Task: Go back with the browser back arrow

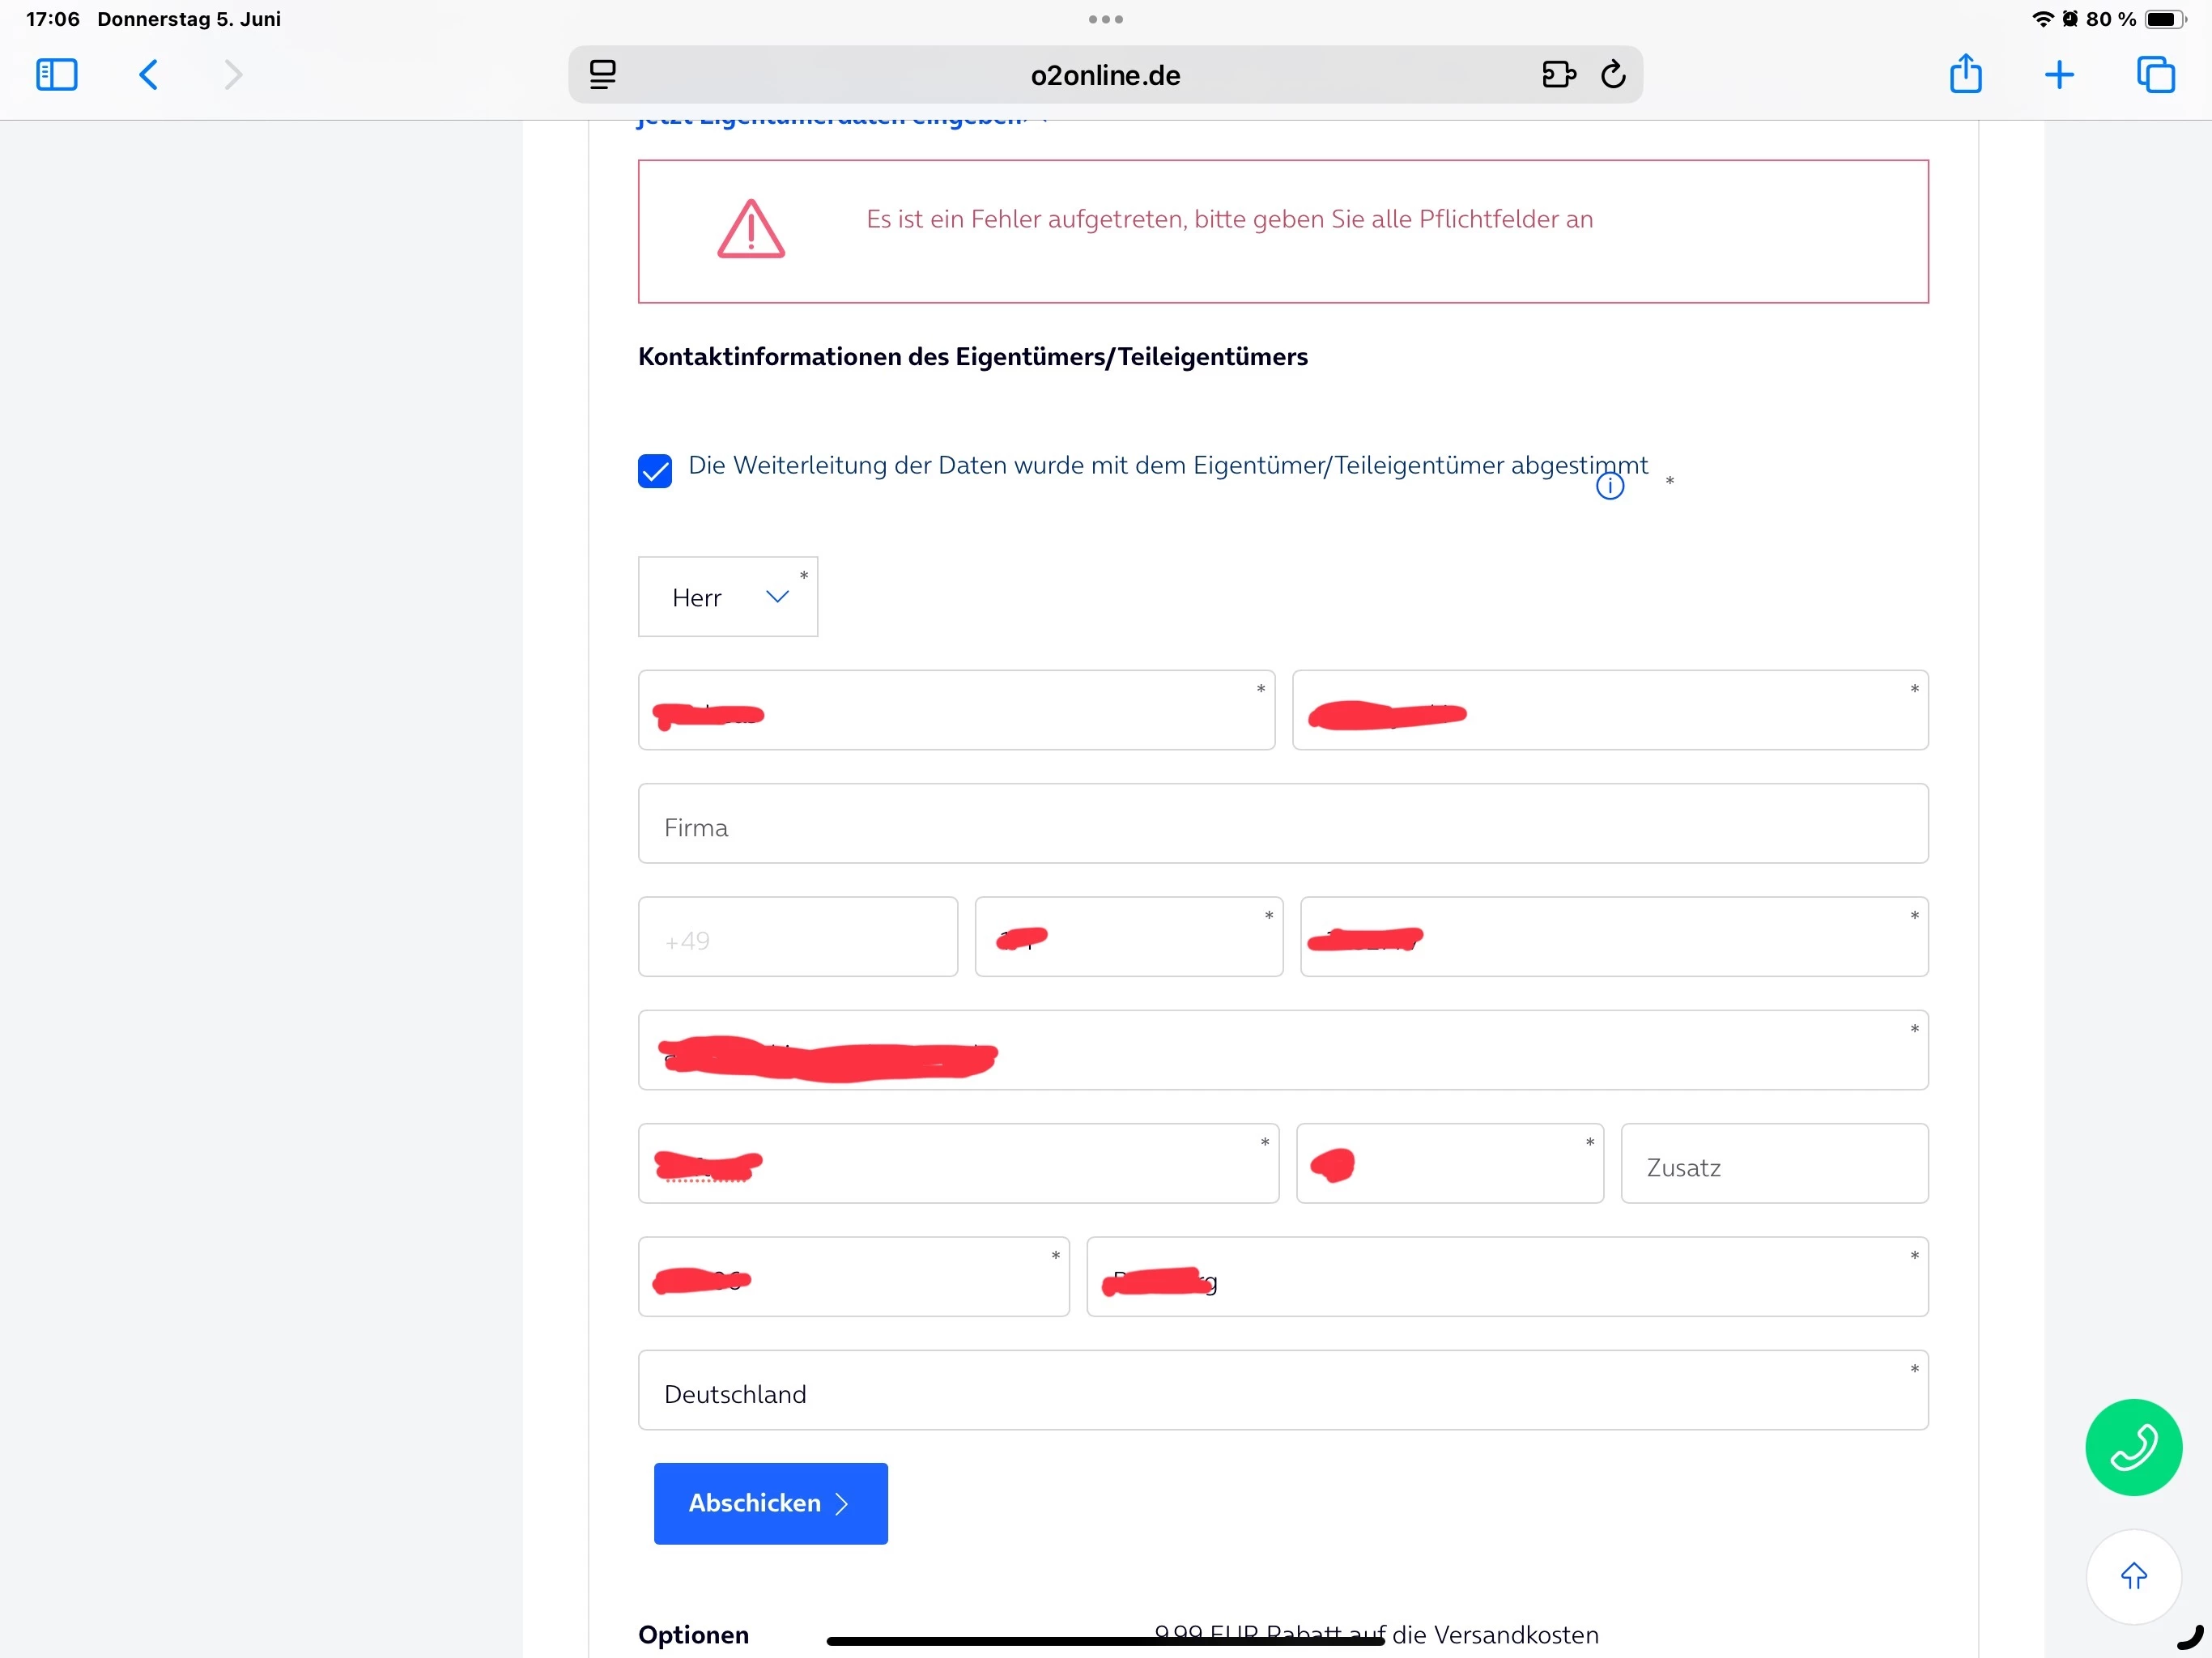Action: tap(148, 75)
